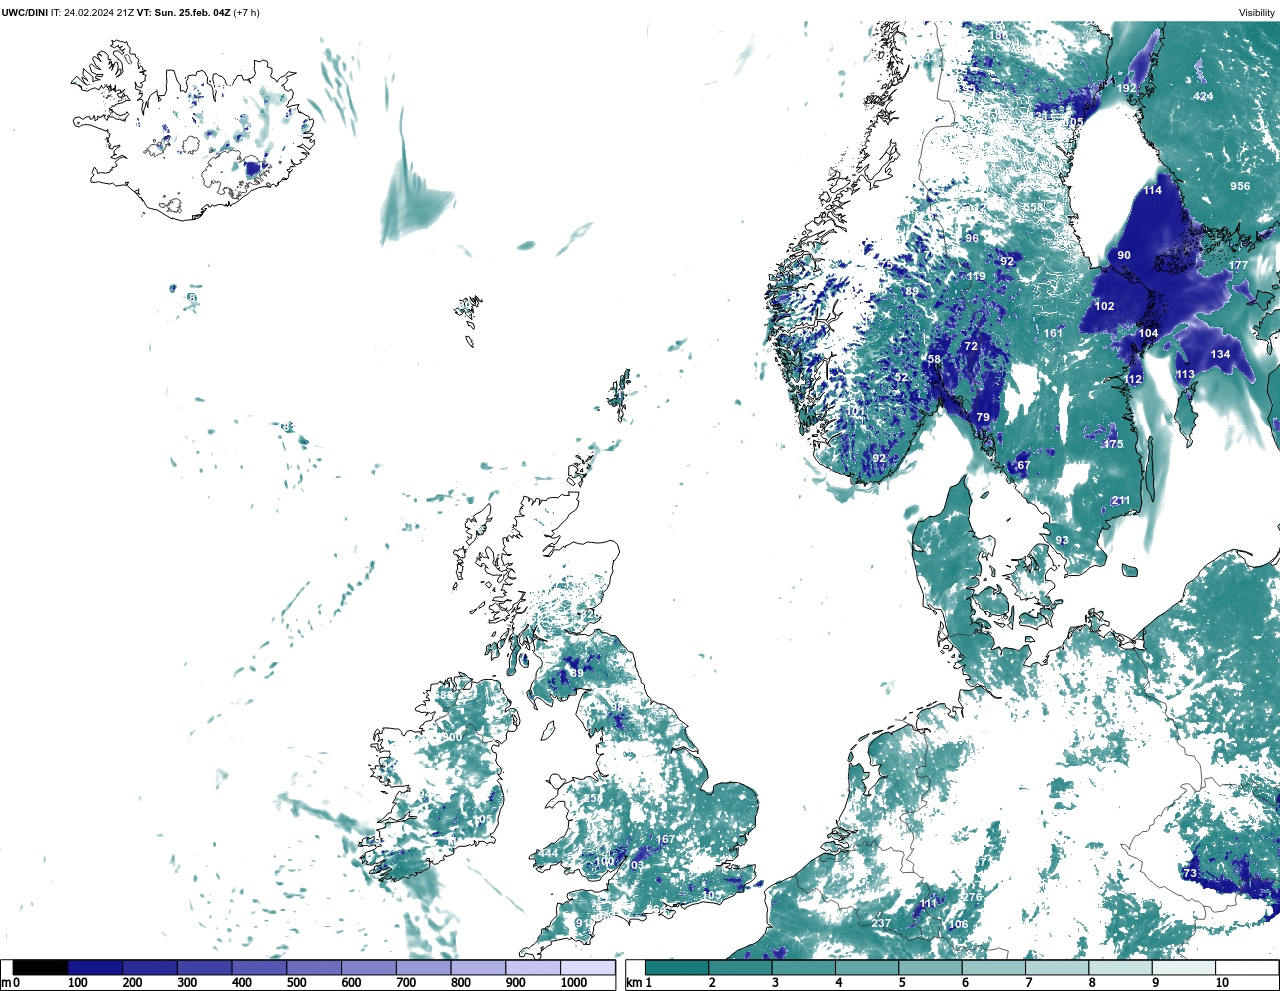Click the 9–10 km palest teal swatch
The width and height of the screenshot is (1280, 991).
(1184, 967)
